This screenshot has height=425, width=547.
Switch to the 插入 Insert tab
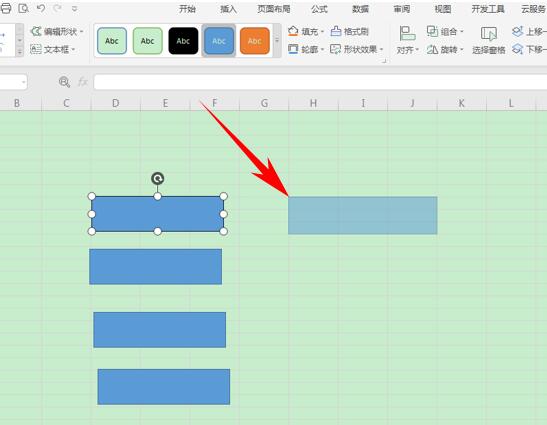[228, 9]
